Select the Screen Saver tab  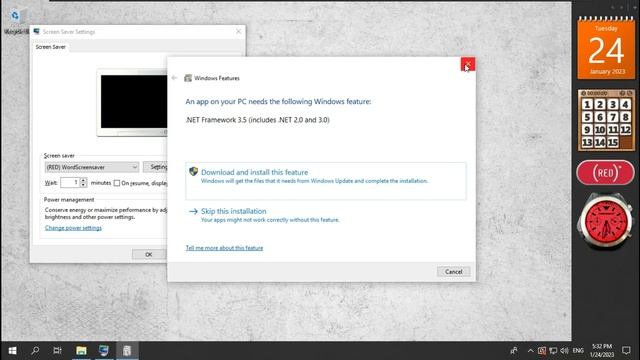[51, 47]
